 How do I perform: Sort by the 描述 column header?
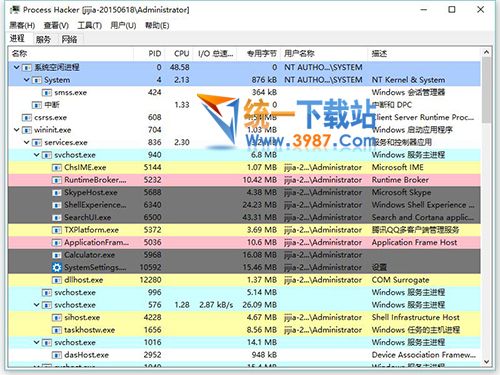click(424, 54)
